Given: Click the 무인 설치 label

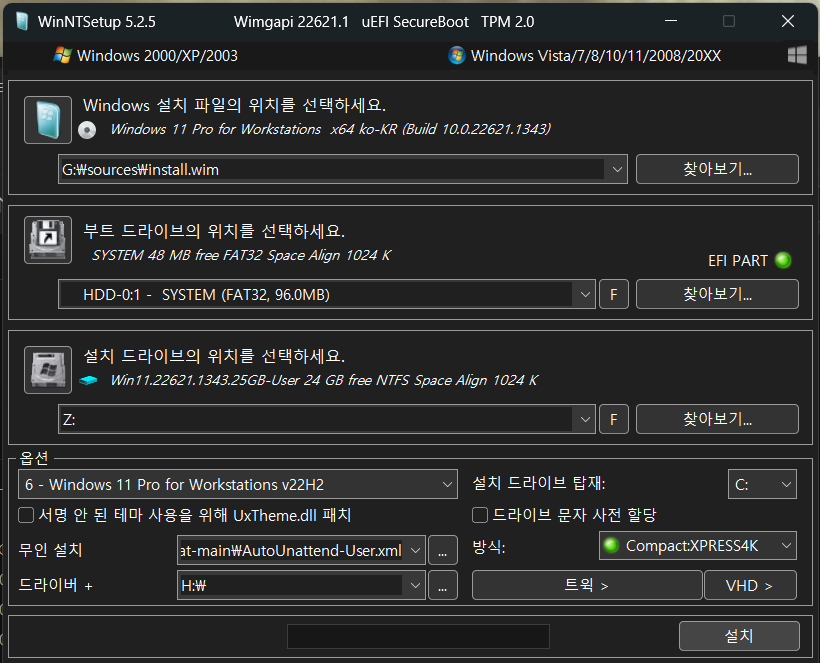Looking at the screenshot, I should [x=51, y=550].
